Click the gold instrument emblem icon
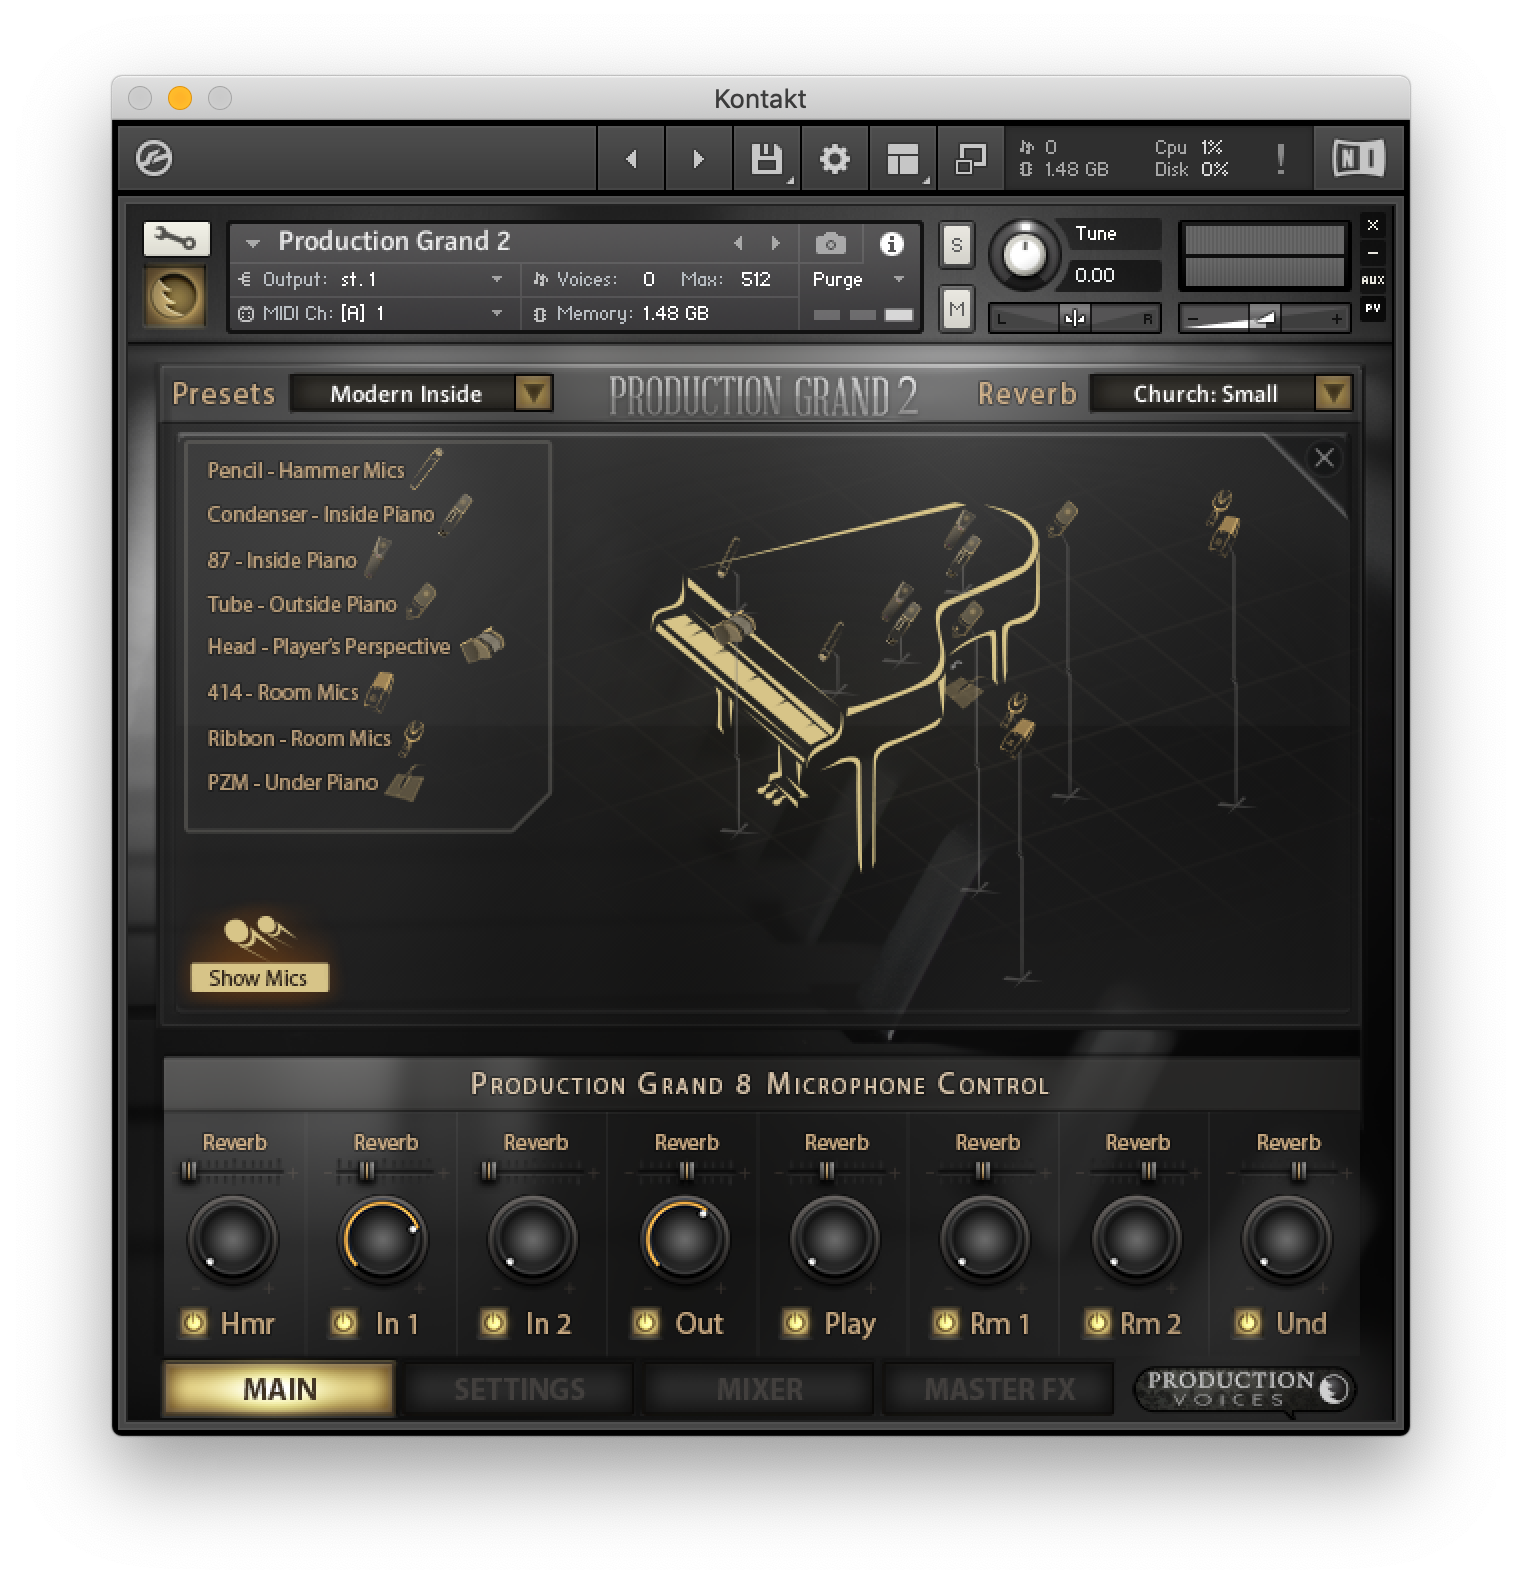This screenshot has height=1584, width=1522. point(176,296)
